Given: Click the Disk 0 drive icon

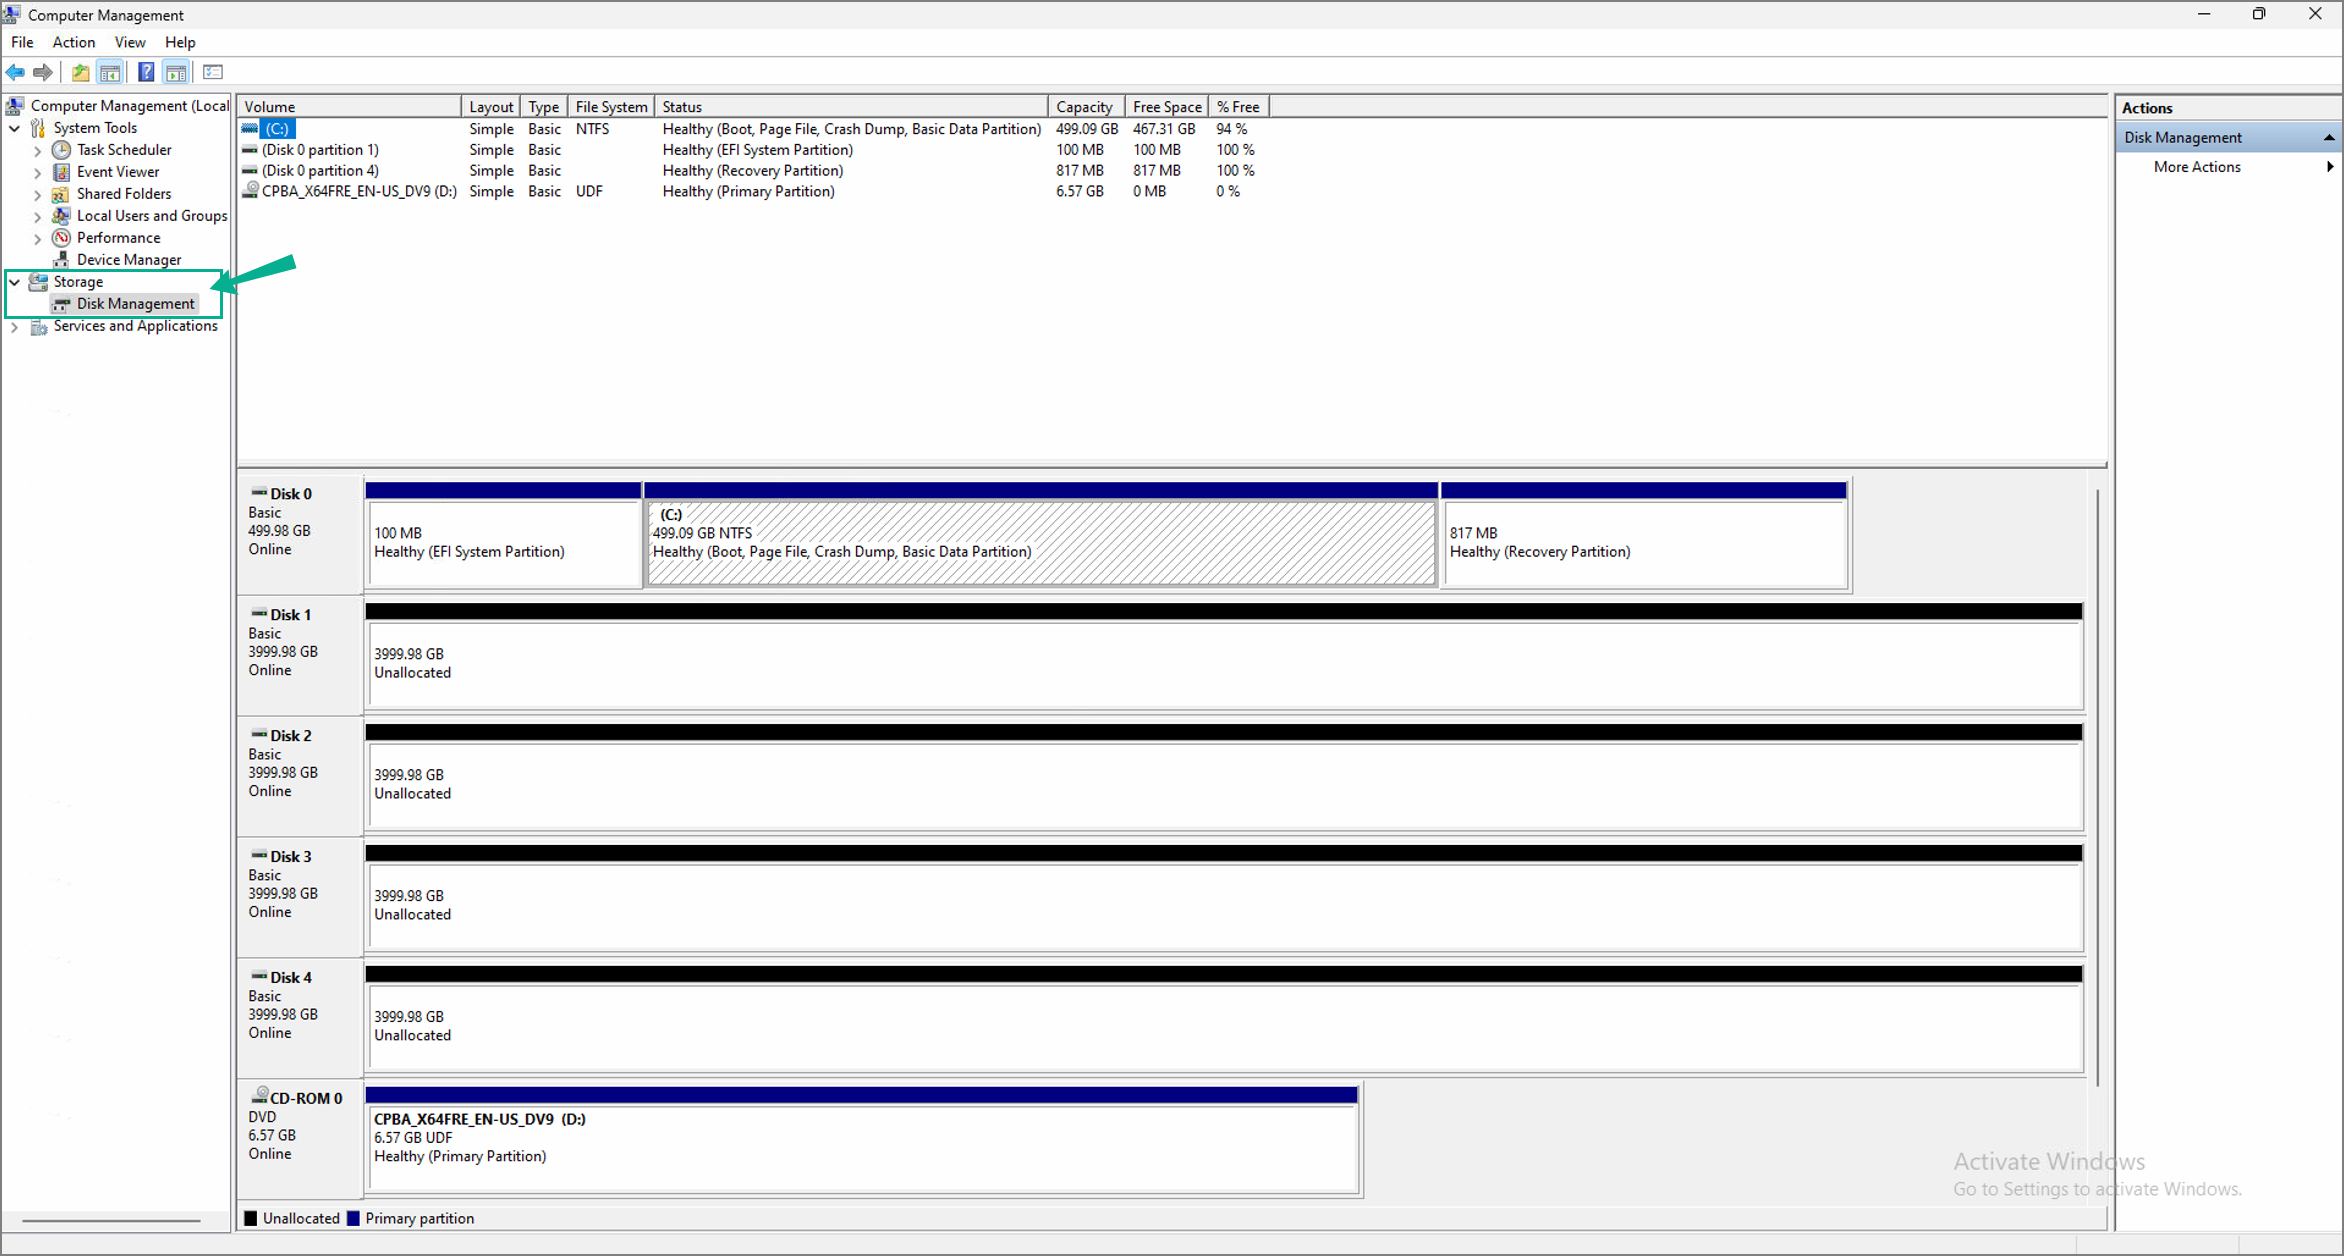Looking at the screenshot, I should click(259, 493).
